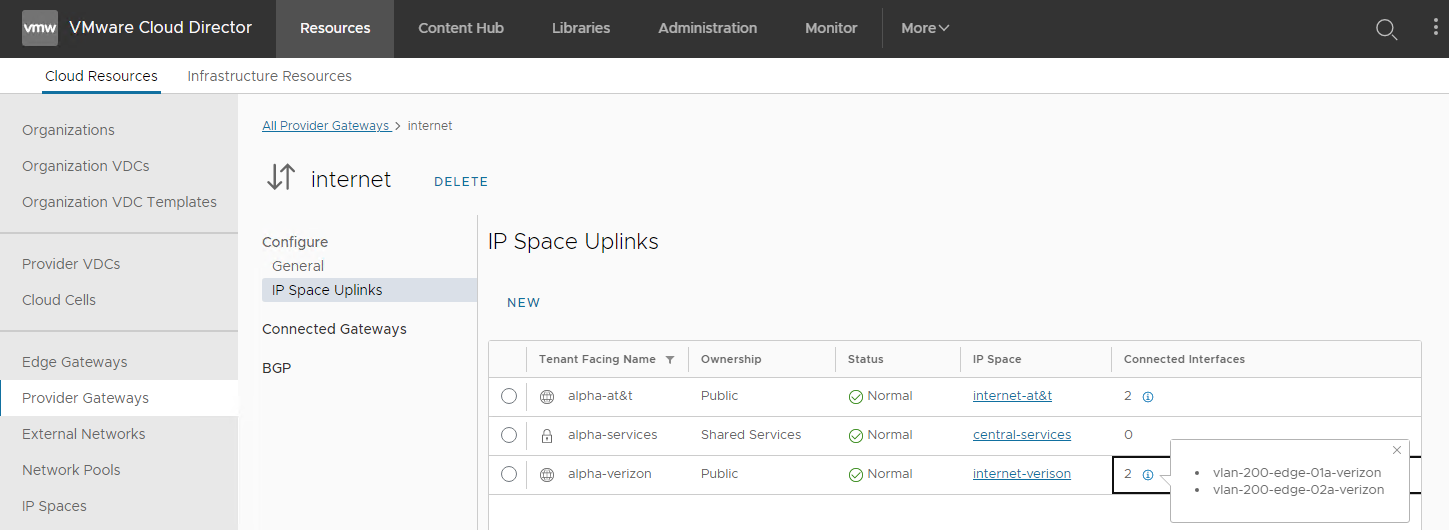Open the internet-at&t IP Space link
This screenshot has width=1449, height=530.
1012,396
